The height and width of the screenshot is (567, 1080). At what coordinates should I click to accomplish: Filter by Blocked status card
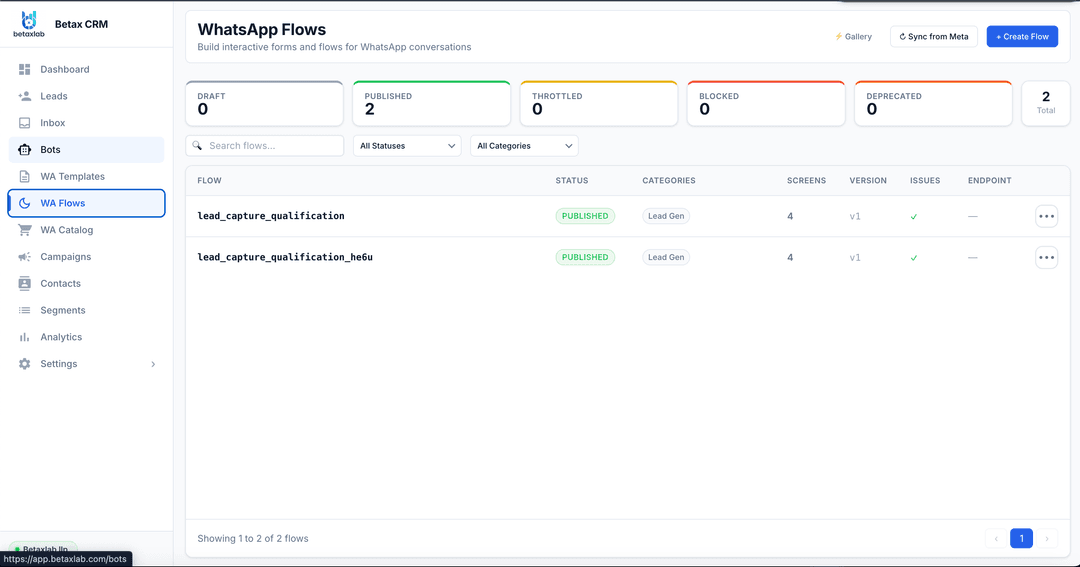tap(767, 103)
